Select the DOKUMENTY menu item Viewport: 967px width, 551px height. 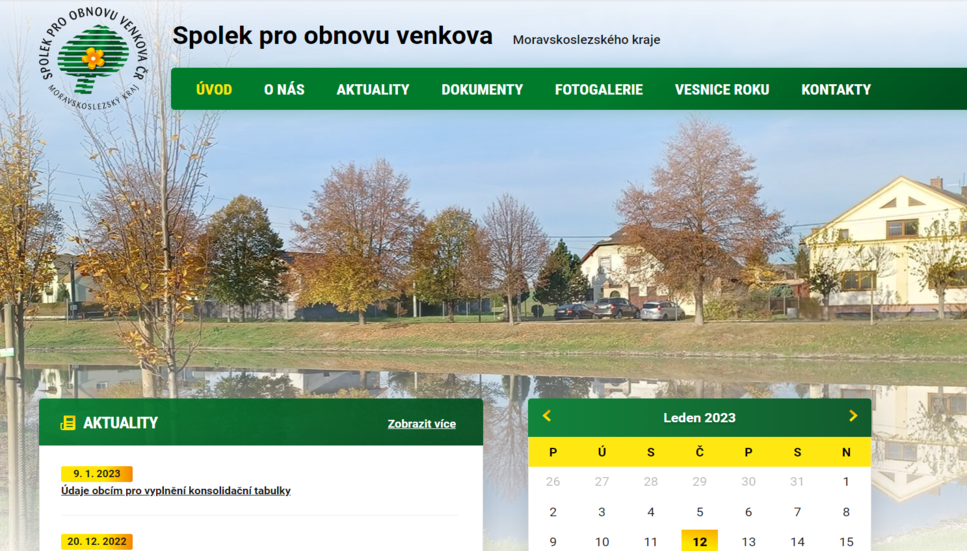pyautogui.click(x=482, y=90)
